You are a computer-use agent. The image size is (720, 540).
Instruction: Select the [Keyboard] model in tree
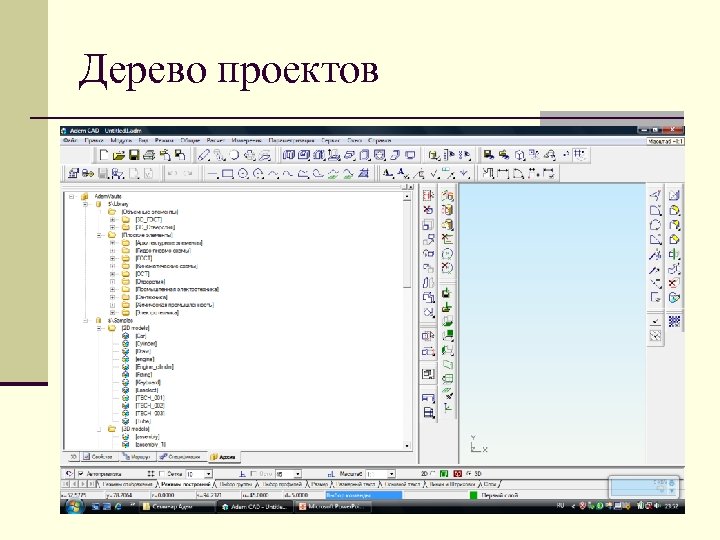pos(148,382)
